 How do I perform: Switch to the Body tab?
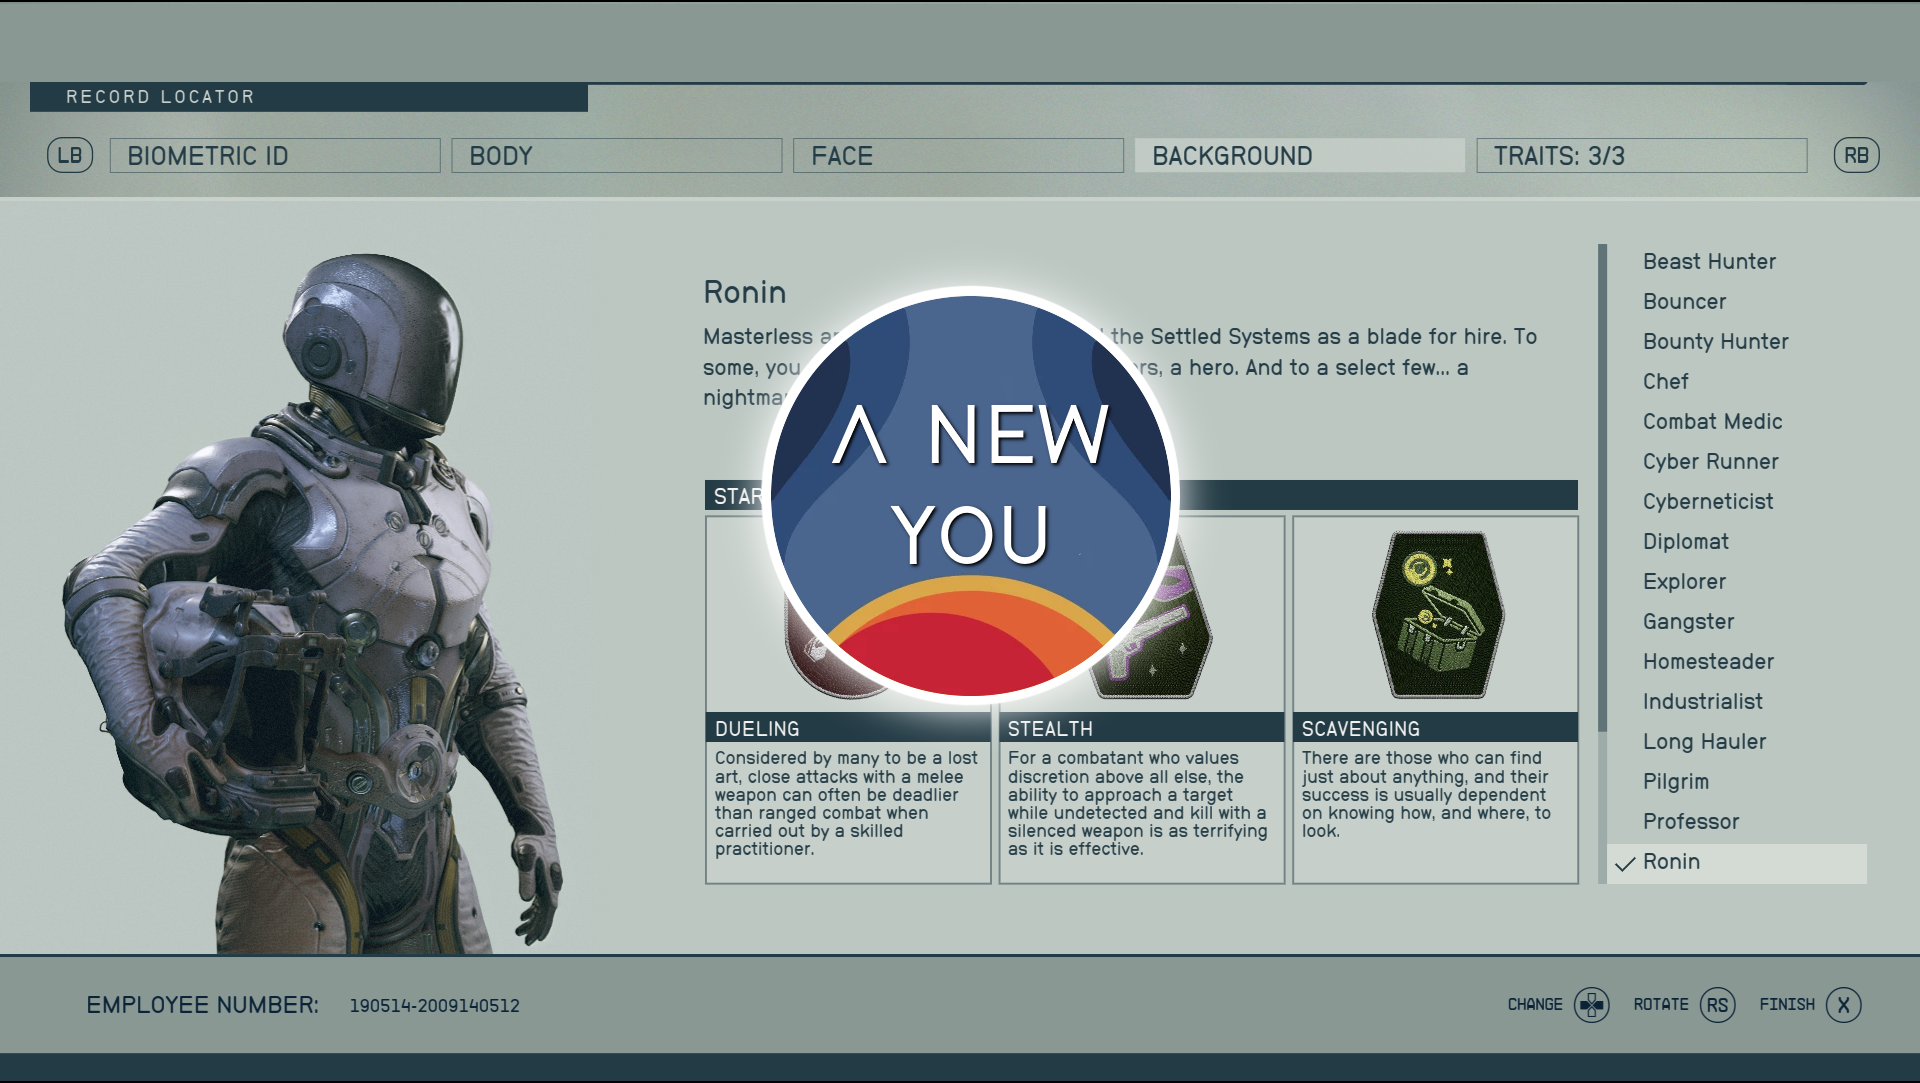617,156
